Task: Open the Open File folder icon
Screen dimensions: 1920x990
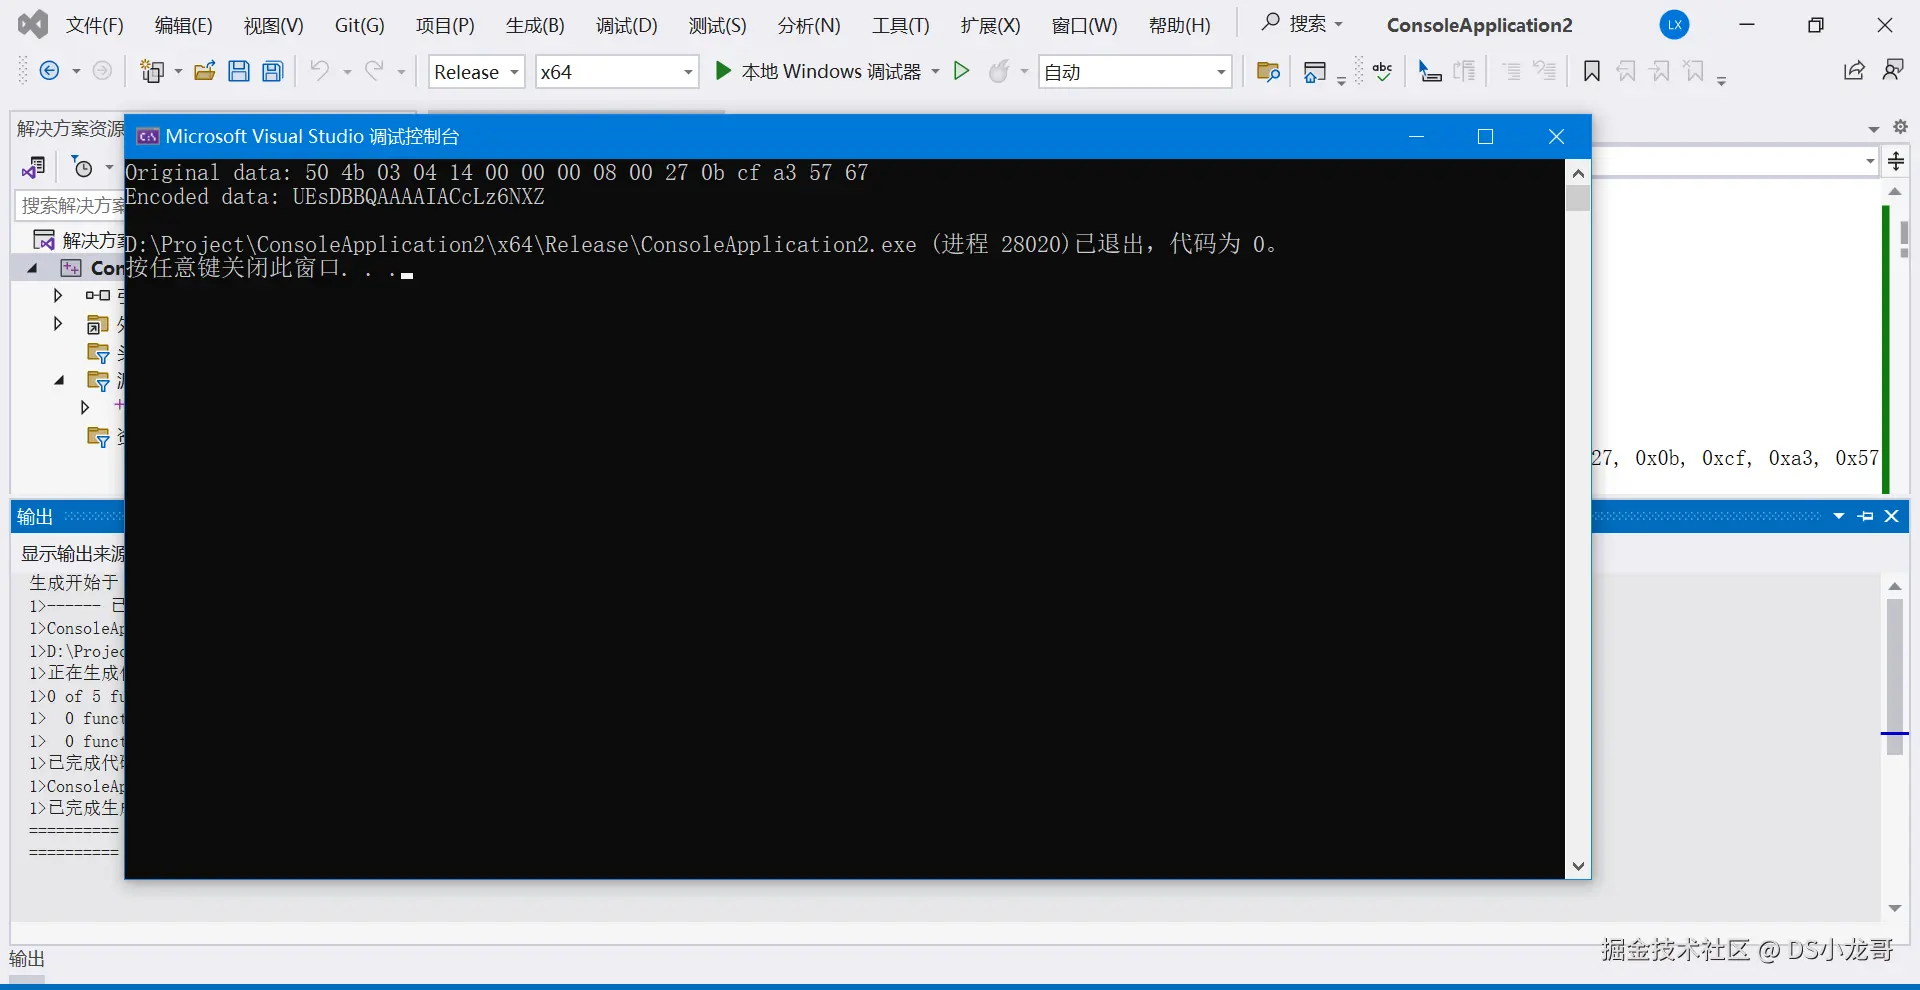Action: [x=205, y=71]
